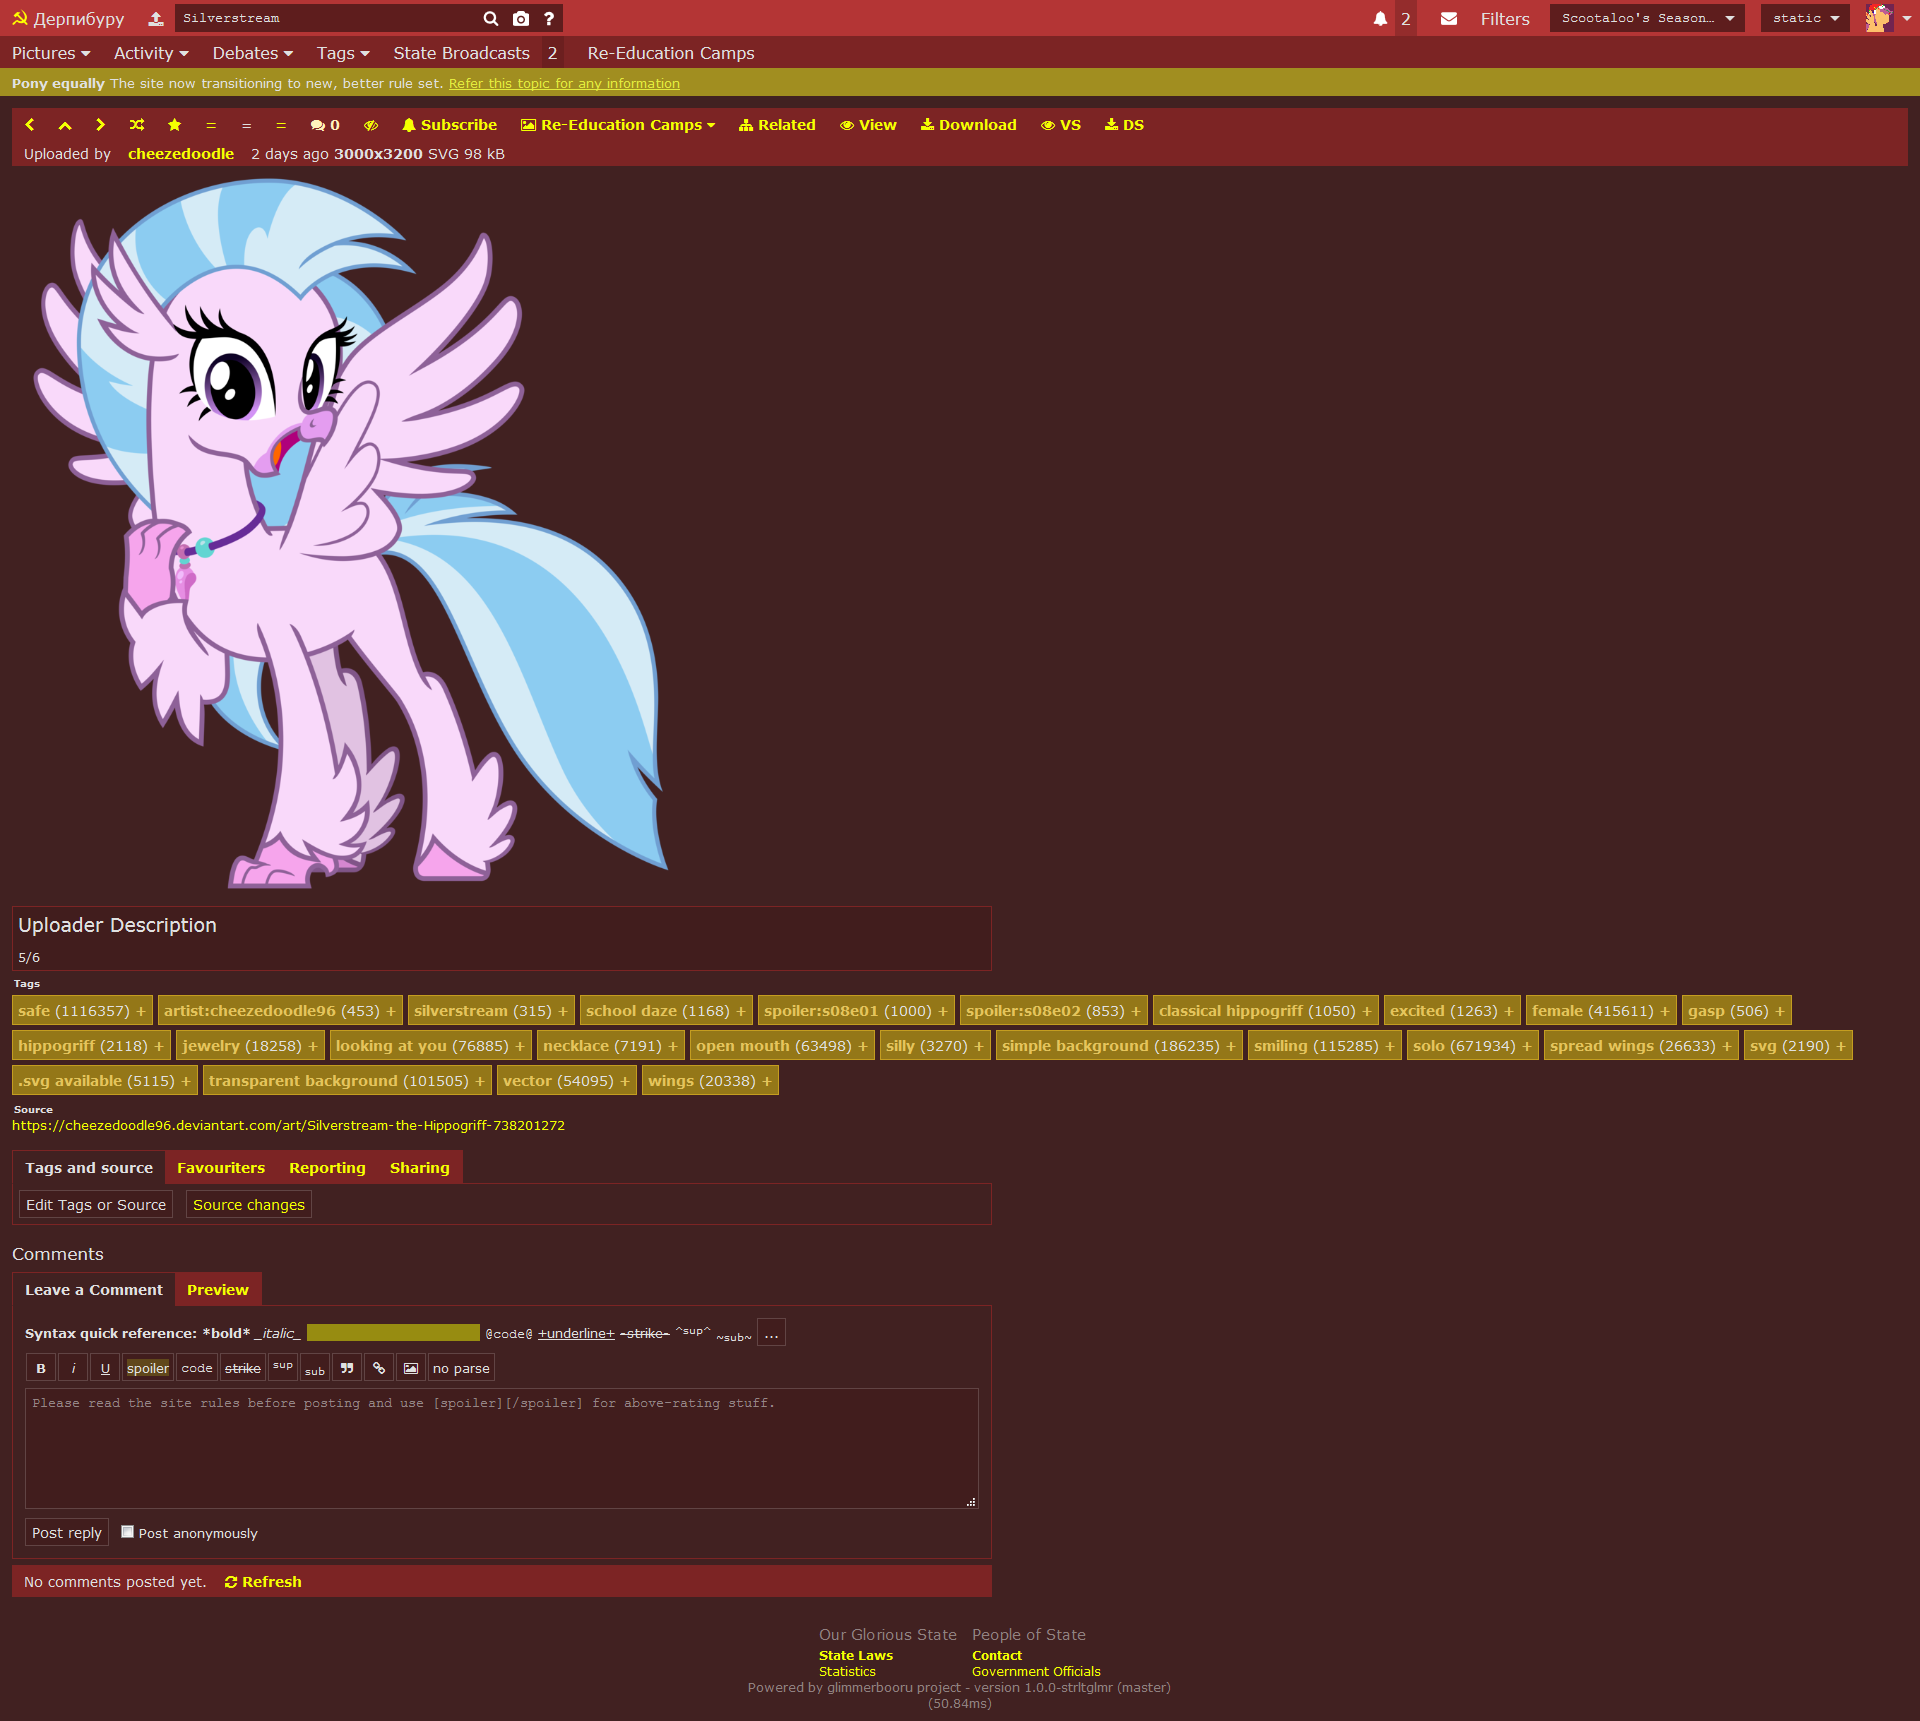
Task: Apply underline formatting button
Action: coord(105,1368)
